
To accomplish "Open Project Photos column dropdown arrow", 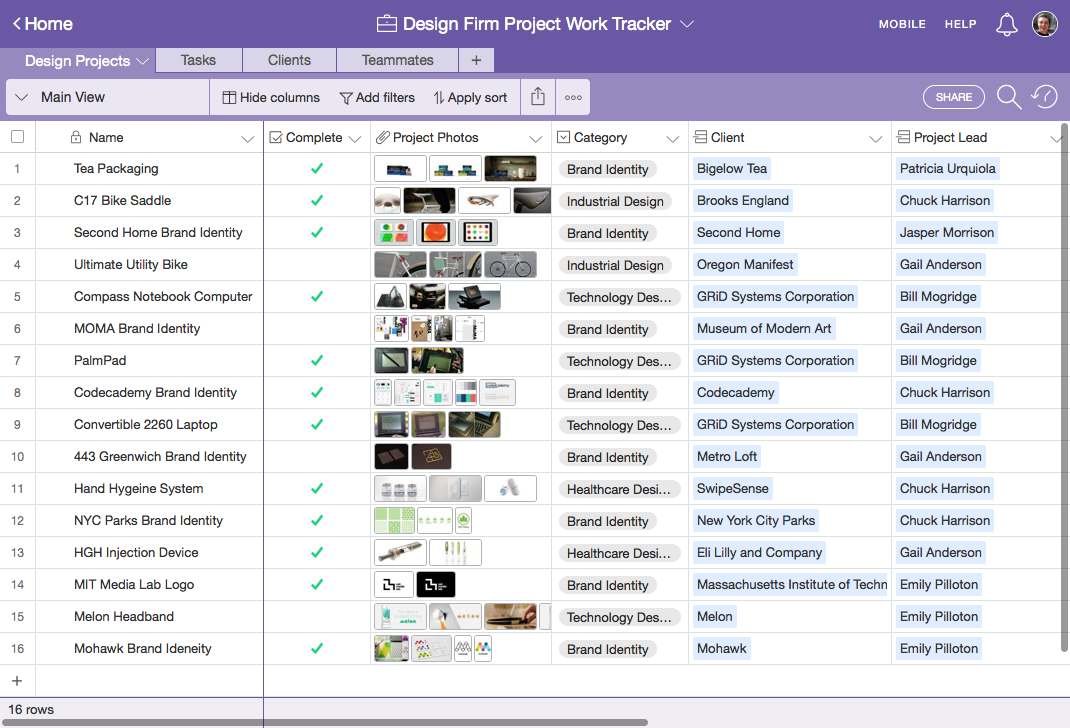I will [536, 139].
